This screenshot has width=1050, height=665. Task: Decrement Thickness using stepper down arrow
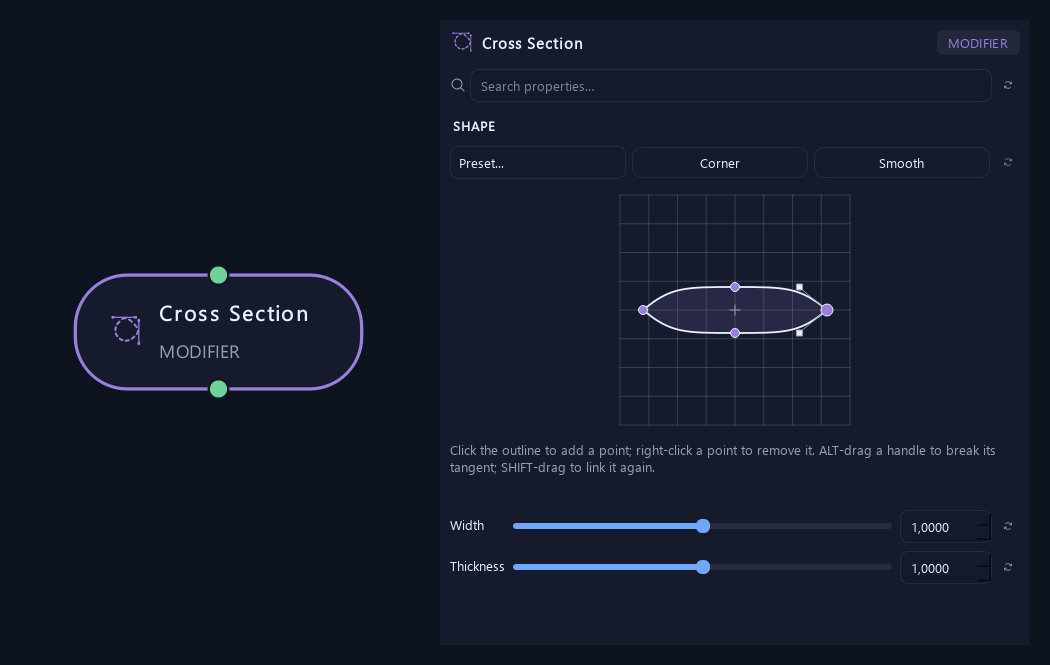pyautogui.click(x=984, y=575)
